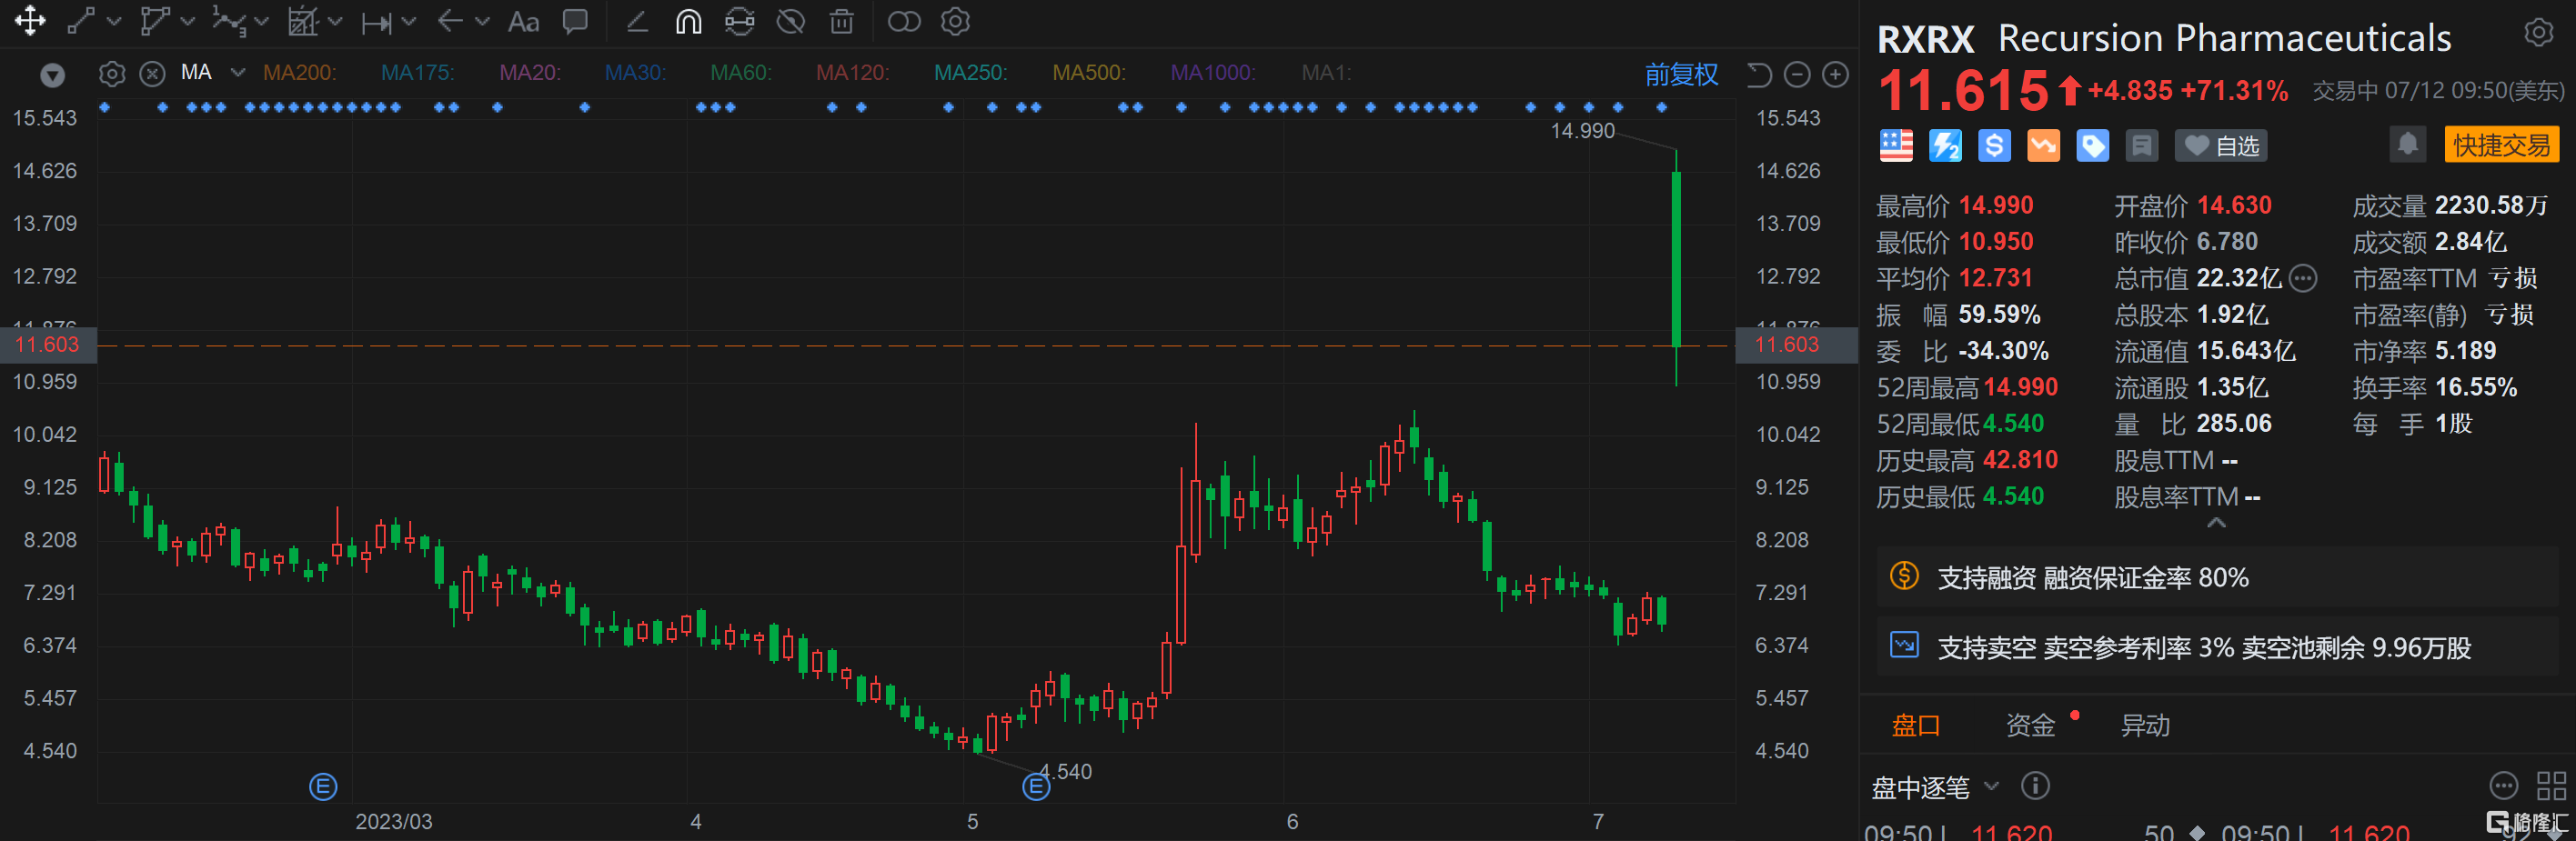Screen dimensions: 2576x841
Task: Toggle the MA175 line legend
Action: 417,73
